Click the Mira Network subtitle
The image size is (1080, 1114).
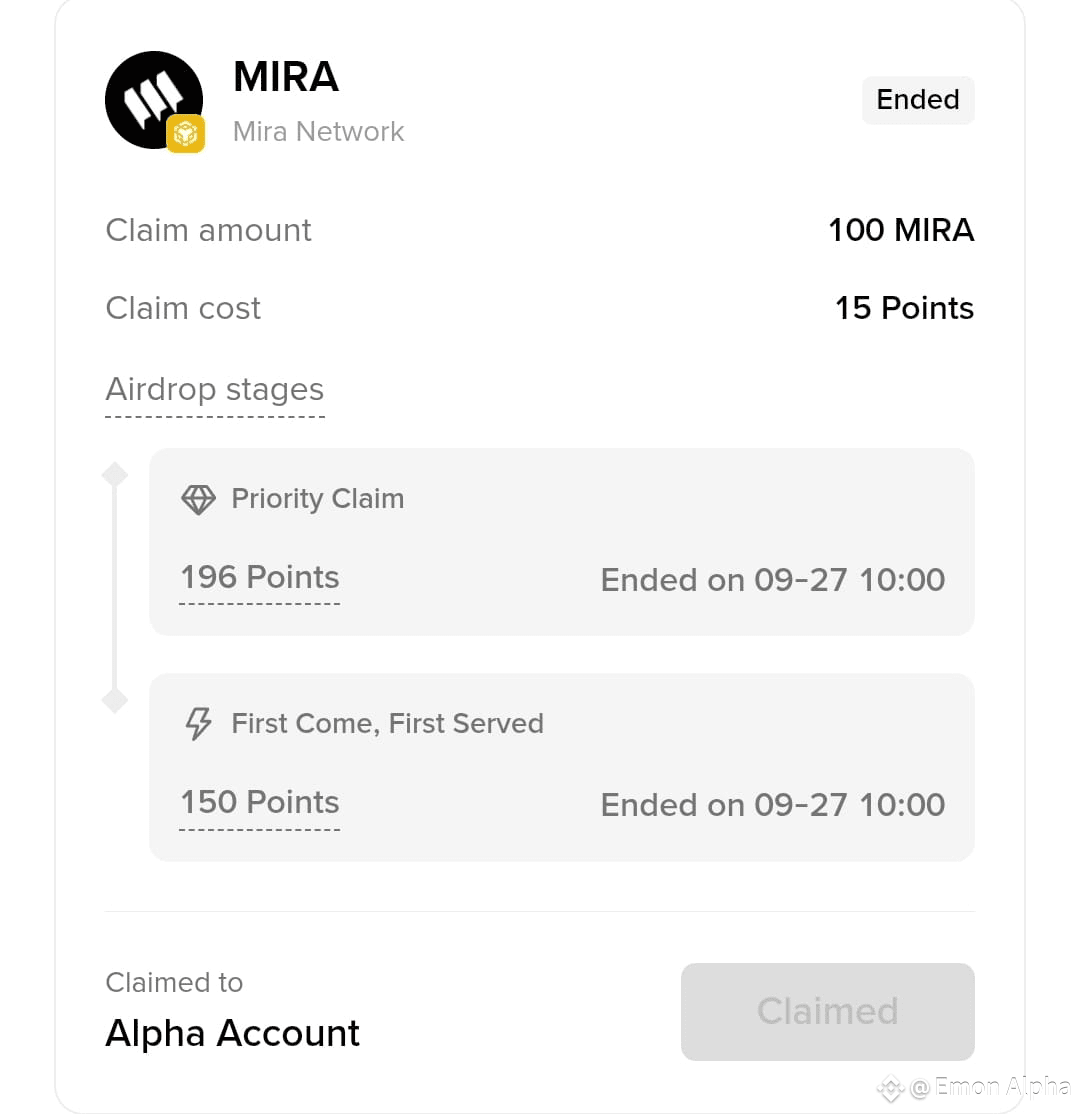pyautogui.click(x=318, y=132)
